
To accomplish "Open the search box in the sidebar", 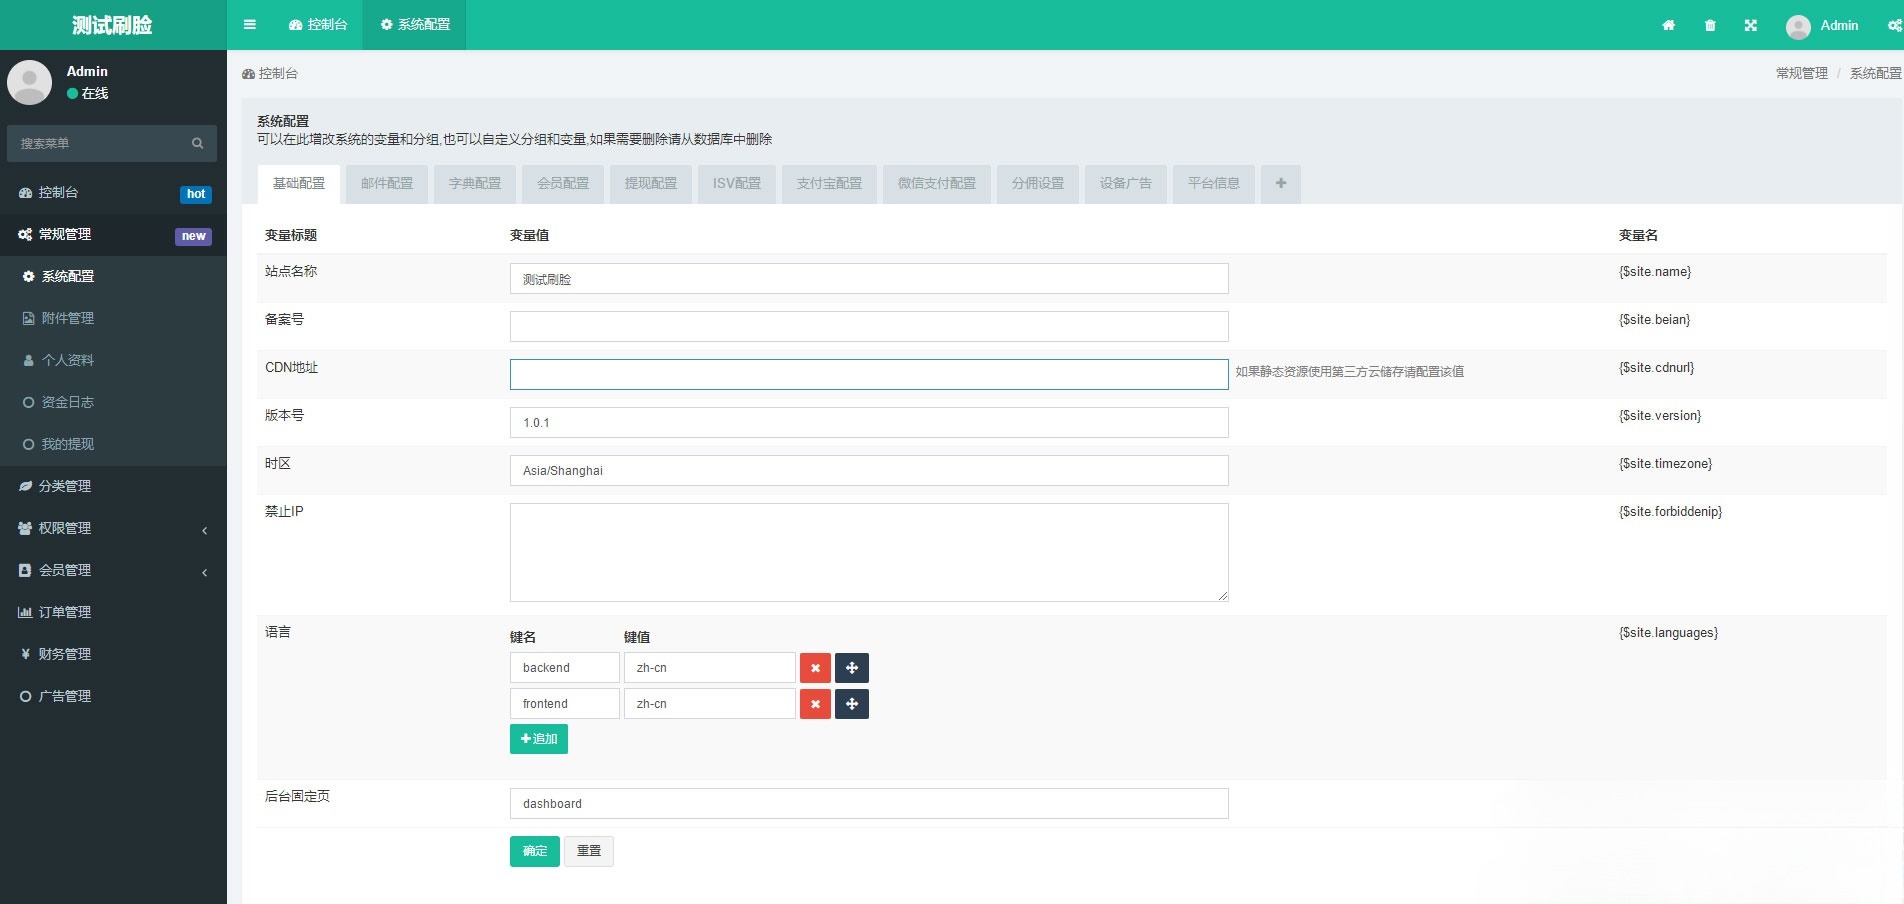I will pyautogui.click(x=110, y=143).
